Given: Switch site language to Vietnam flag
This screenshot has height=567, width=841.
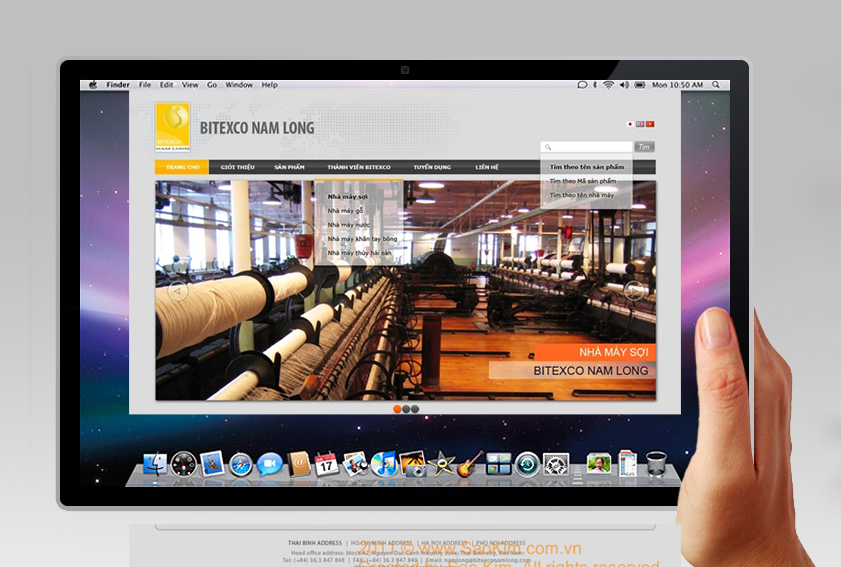Looking at the screenshot, I should [650, 124].
